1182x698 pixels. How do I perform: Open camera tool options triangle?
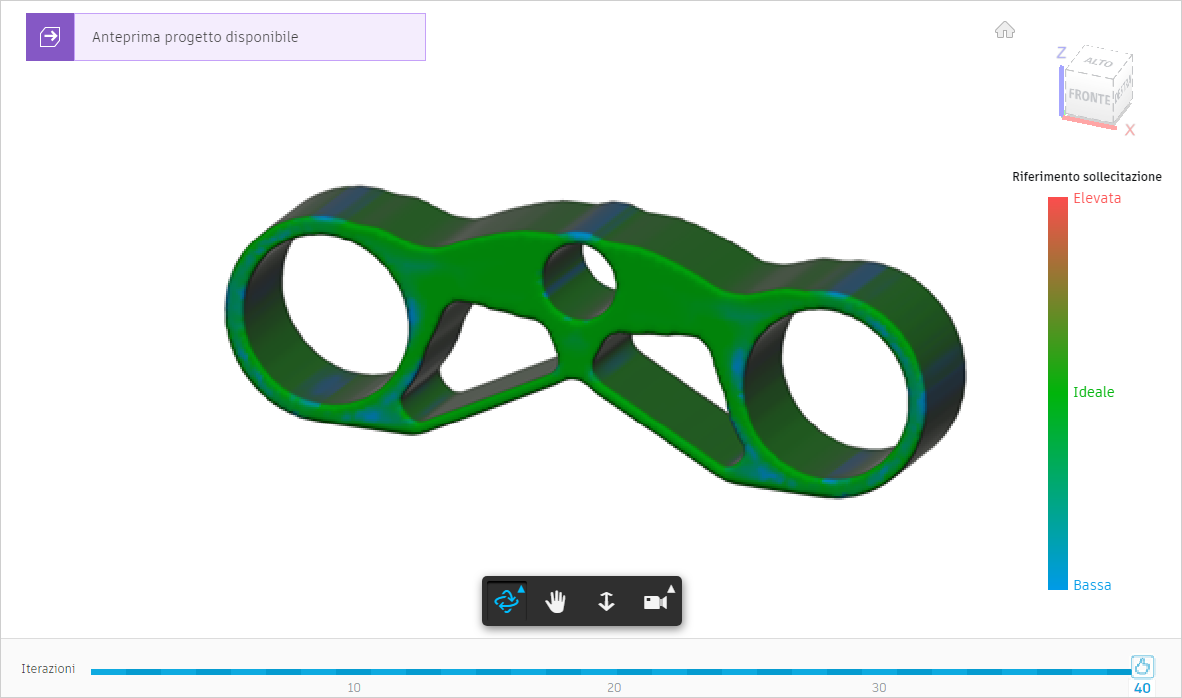pos(671,589)
